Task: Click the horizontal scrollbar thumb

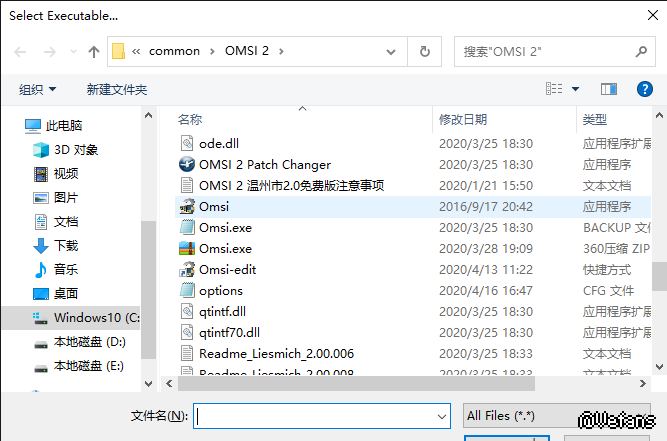Action: pyautogui.click(x=356, y=384)
